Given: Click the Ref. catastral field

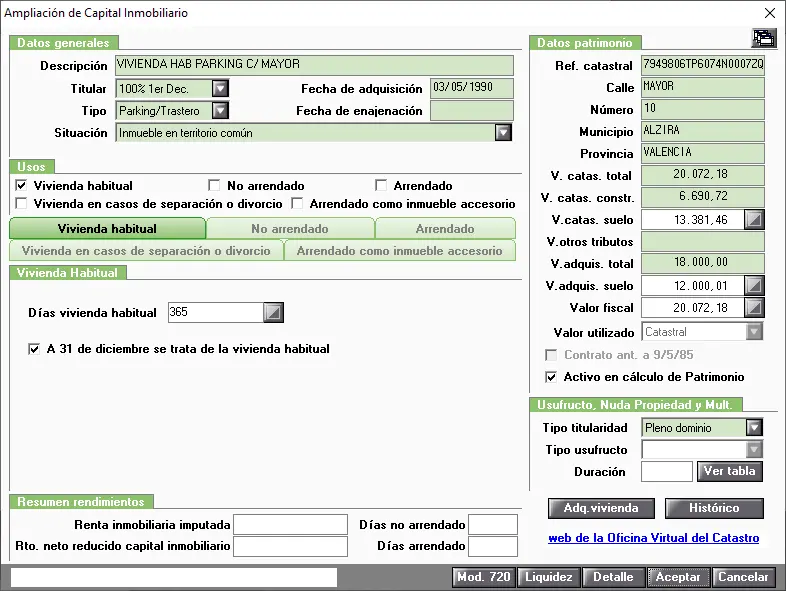Looking at the screenshot, I should point(703,65).
